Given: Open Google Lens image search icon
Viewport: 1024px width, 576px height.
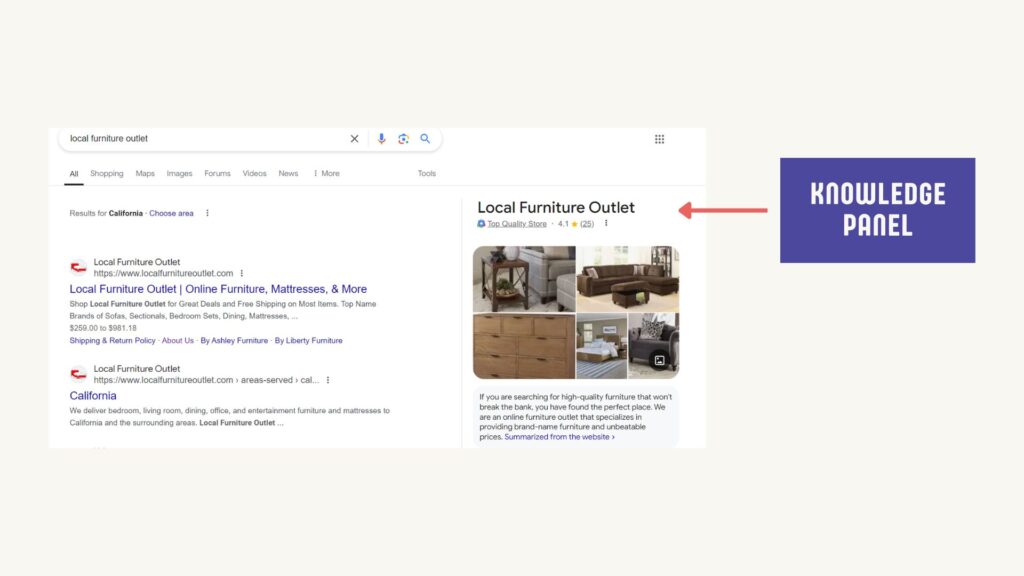Looking at the screenshot, I should [404, 138].
